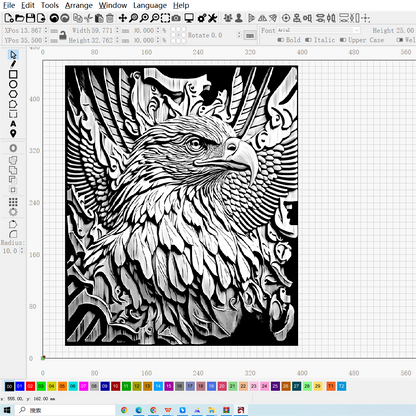Open the Font dropdown

[x=319, y=30]
